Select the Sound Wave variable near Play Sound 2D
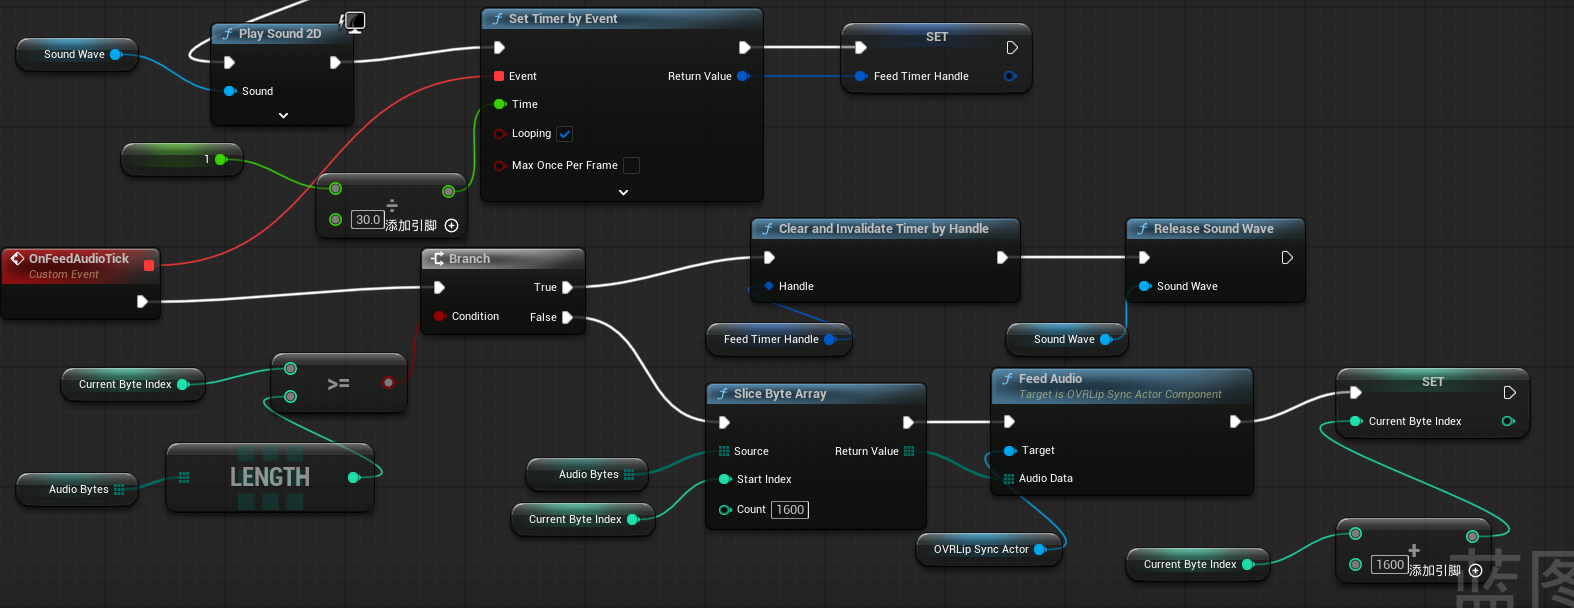The width and height of the screenshot is (1574, 608). click(x=77, y=55)
